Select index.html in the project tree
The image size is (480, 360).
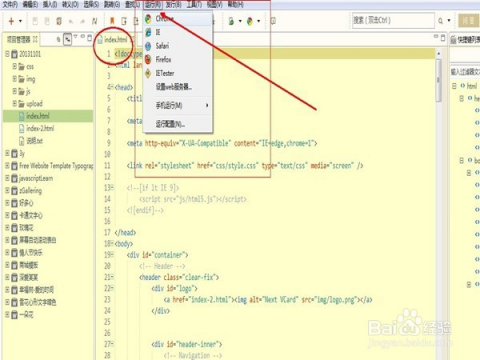point(38,116)
